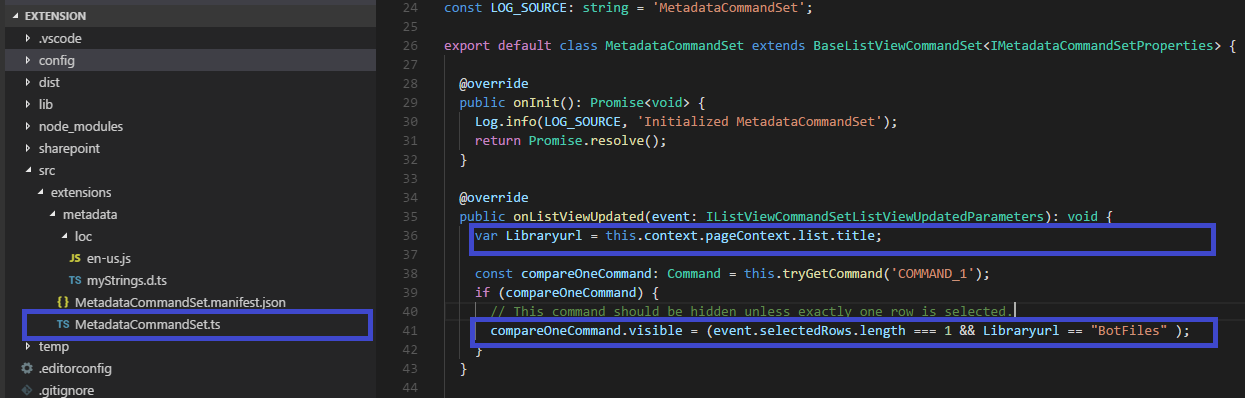Click the Libraryurl variable declaration on line 36
This screenshot has width=1245, height=398.
click(x=544, y=236)
